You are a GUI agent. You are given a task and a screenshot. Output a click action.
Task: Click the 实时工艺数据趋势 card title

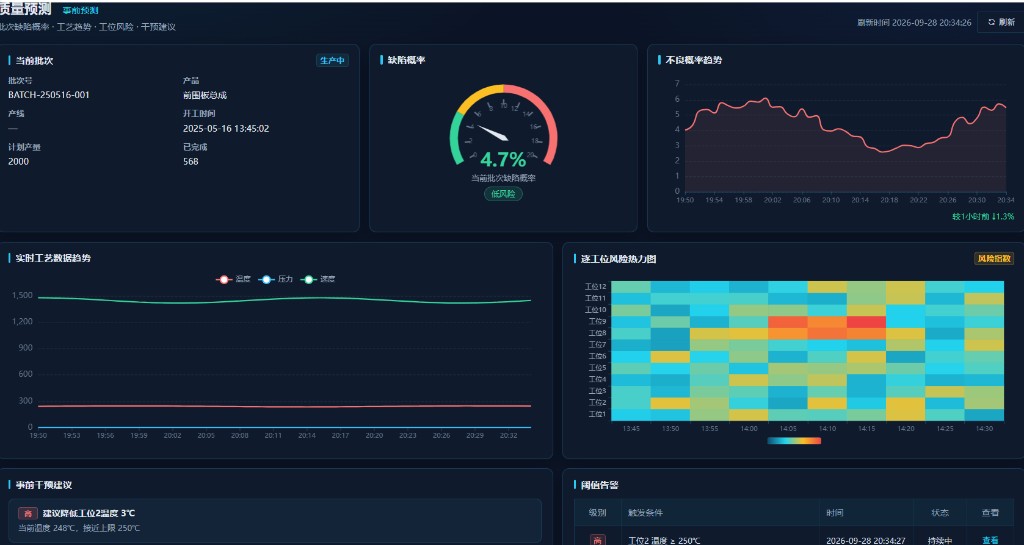tap(53, 258)
